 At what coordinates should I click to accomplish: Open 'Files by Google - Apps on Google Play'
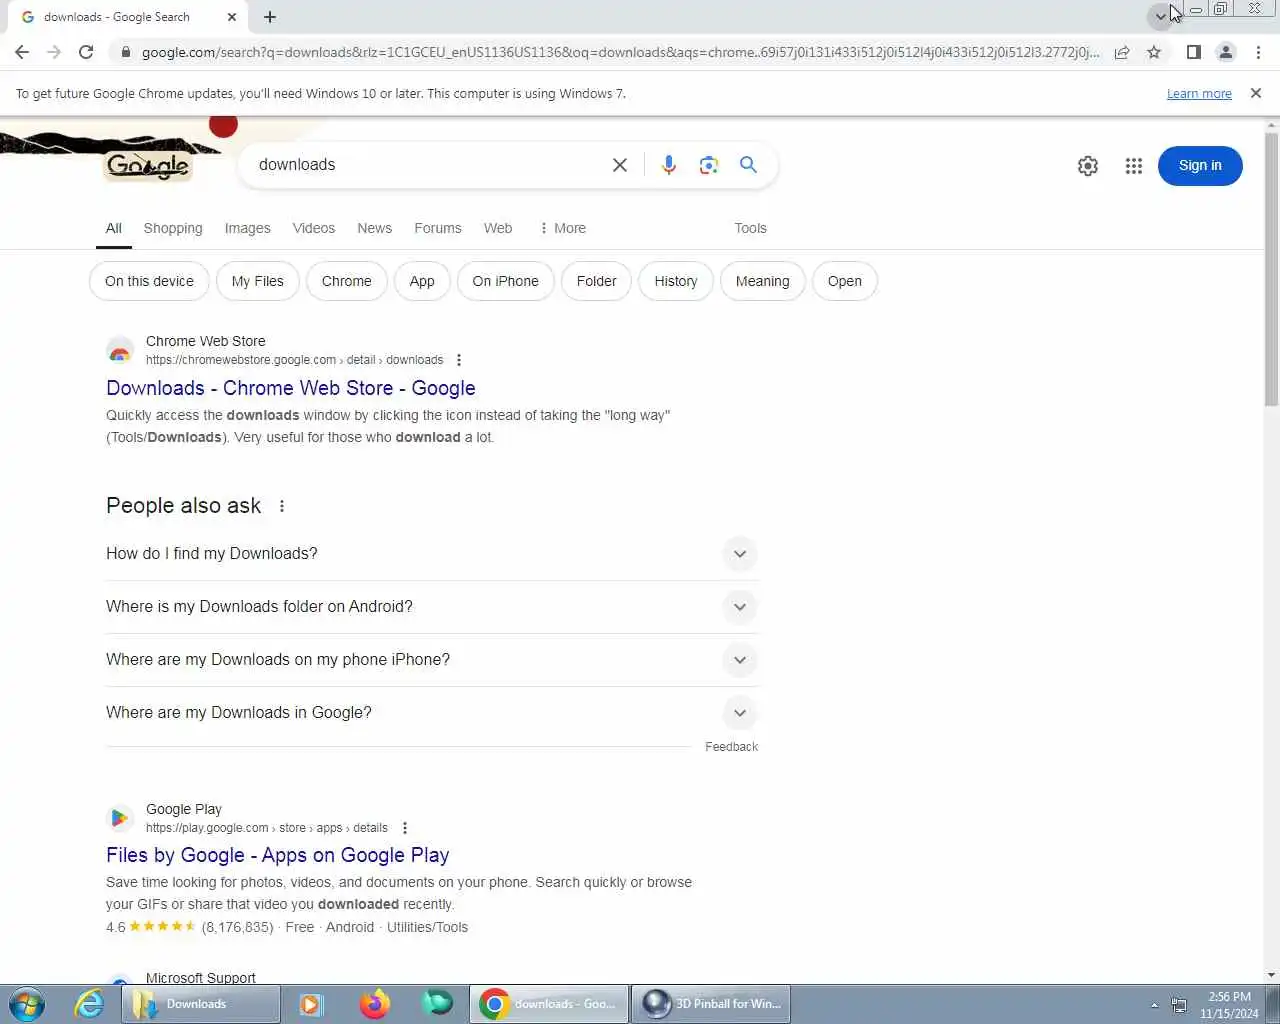click(x=278, y=855)
